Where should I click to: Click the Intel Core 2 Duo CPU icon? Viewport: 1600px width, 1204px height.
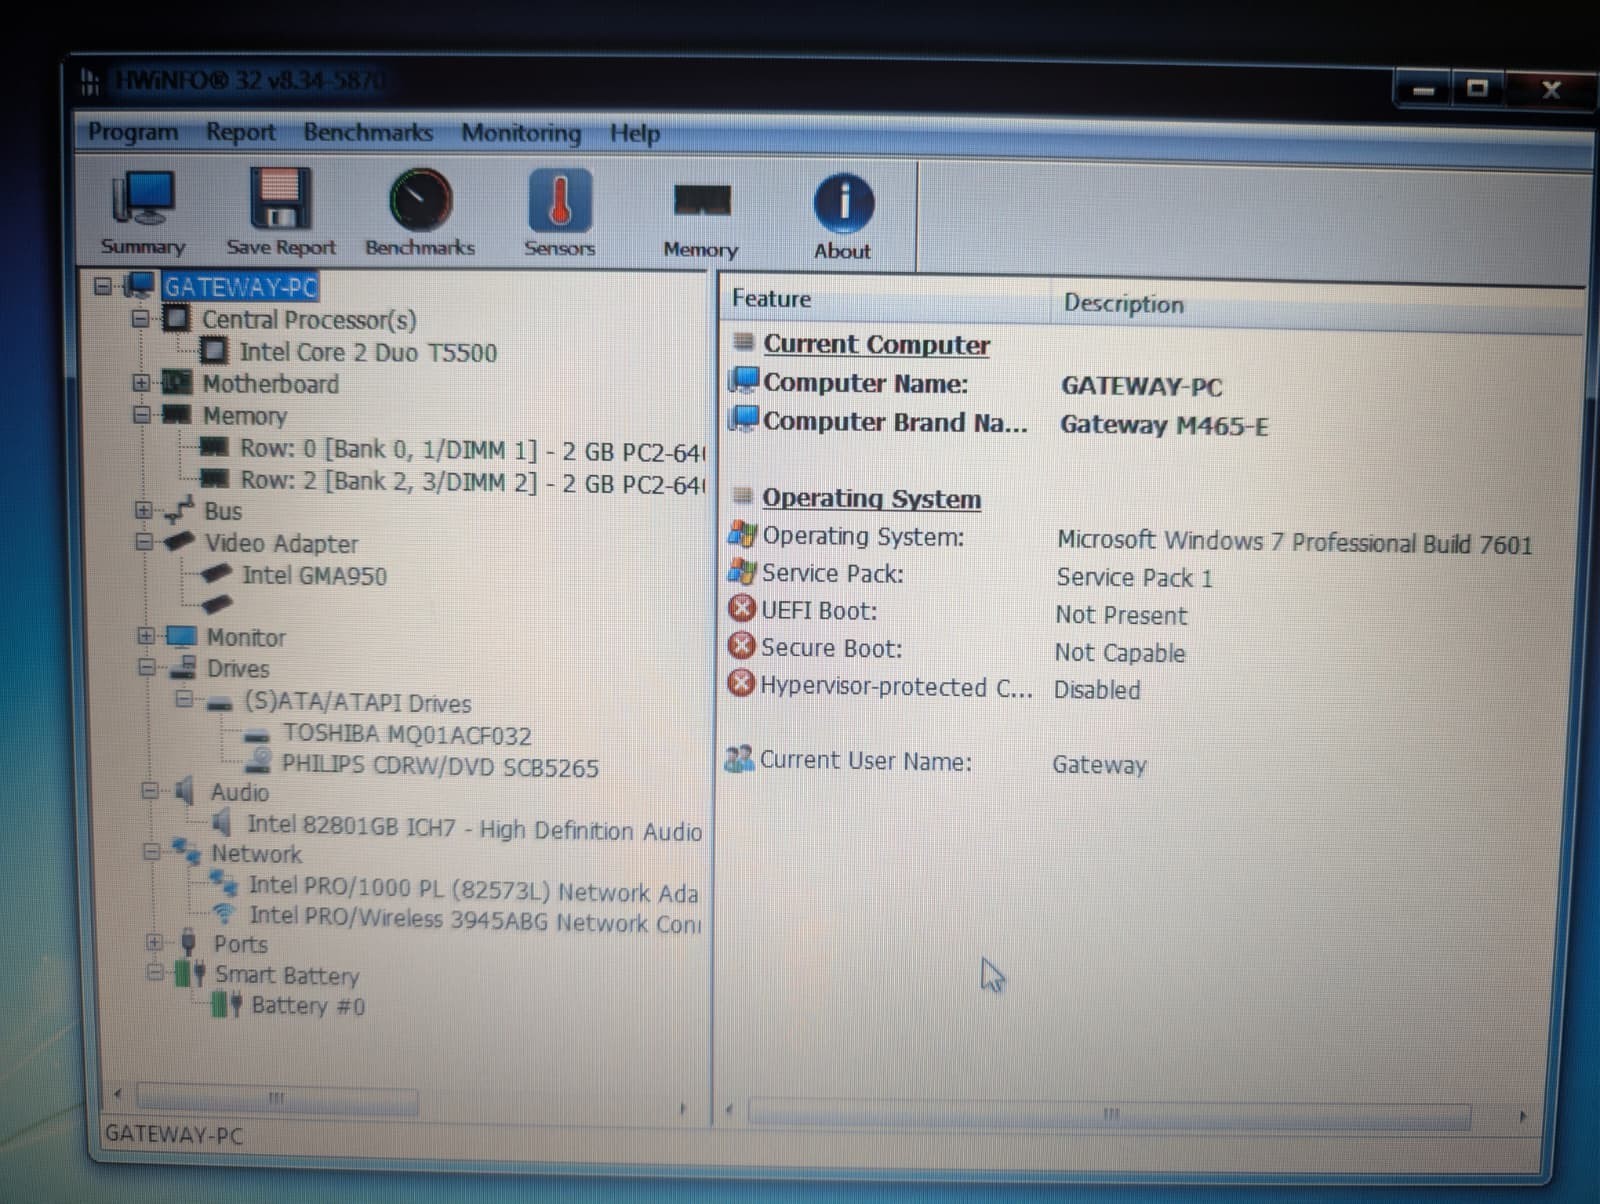click(213, 351)
